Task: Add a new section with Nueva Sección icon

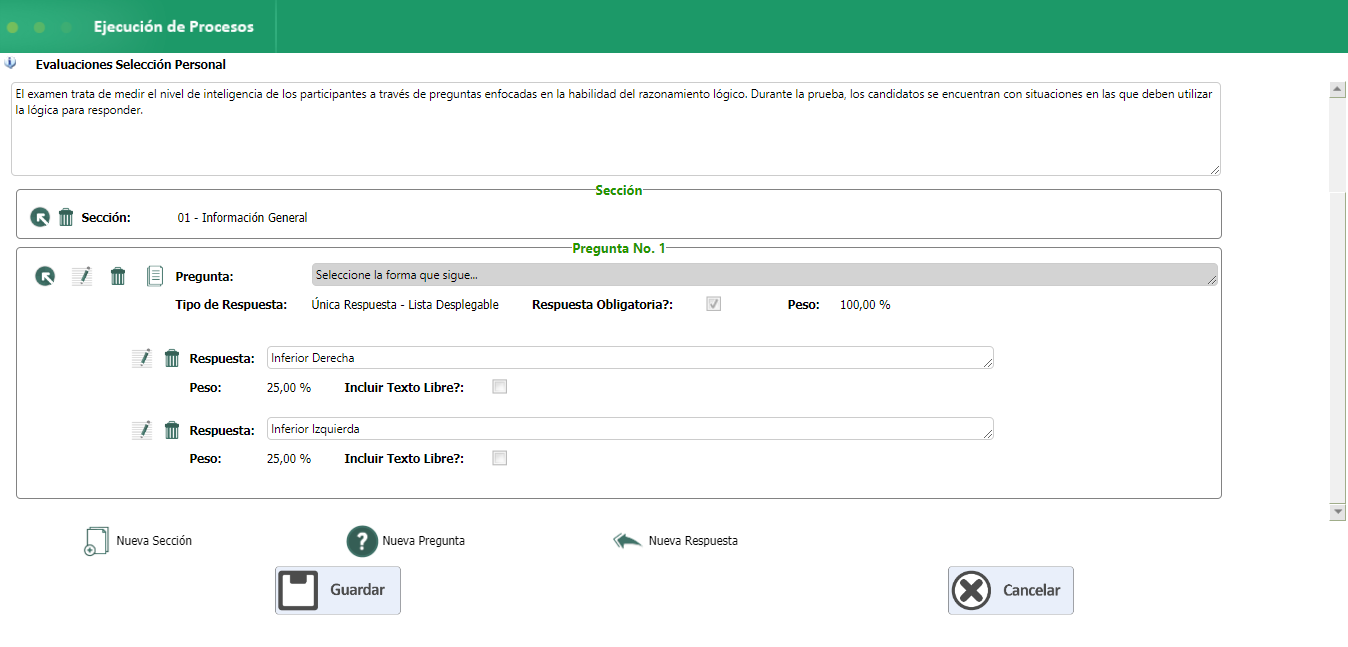Action: click(x=96, y=541)
